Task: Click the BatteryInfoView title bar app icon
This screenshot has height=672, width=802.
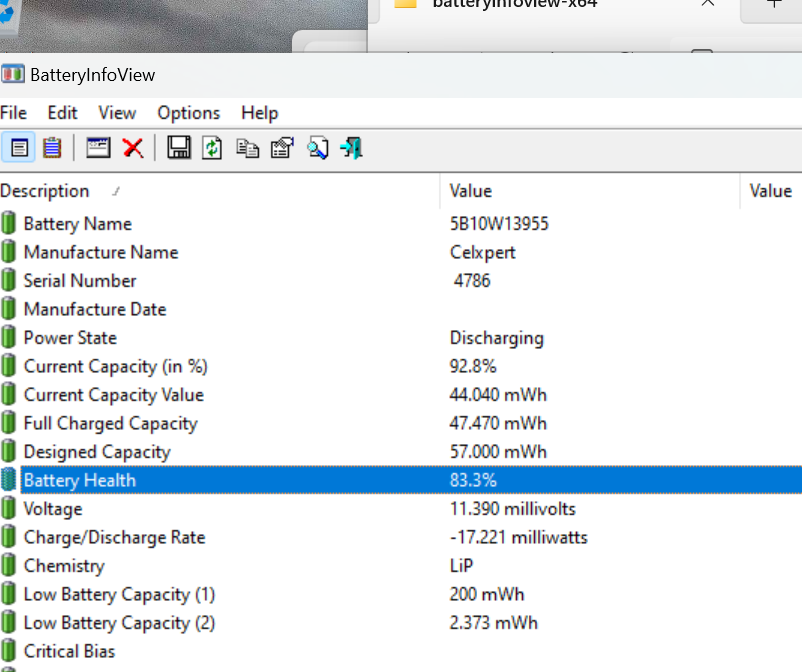Action: tap(13, 75)
